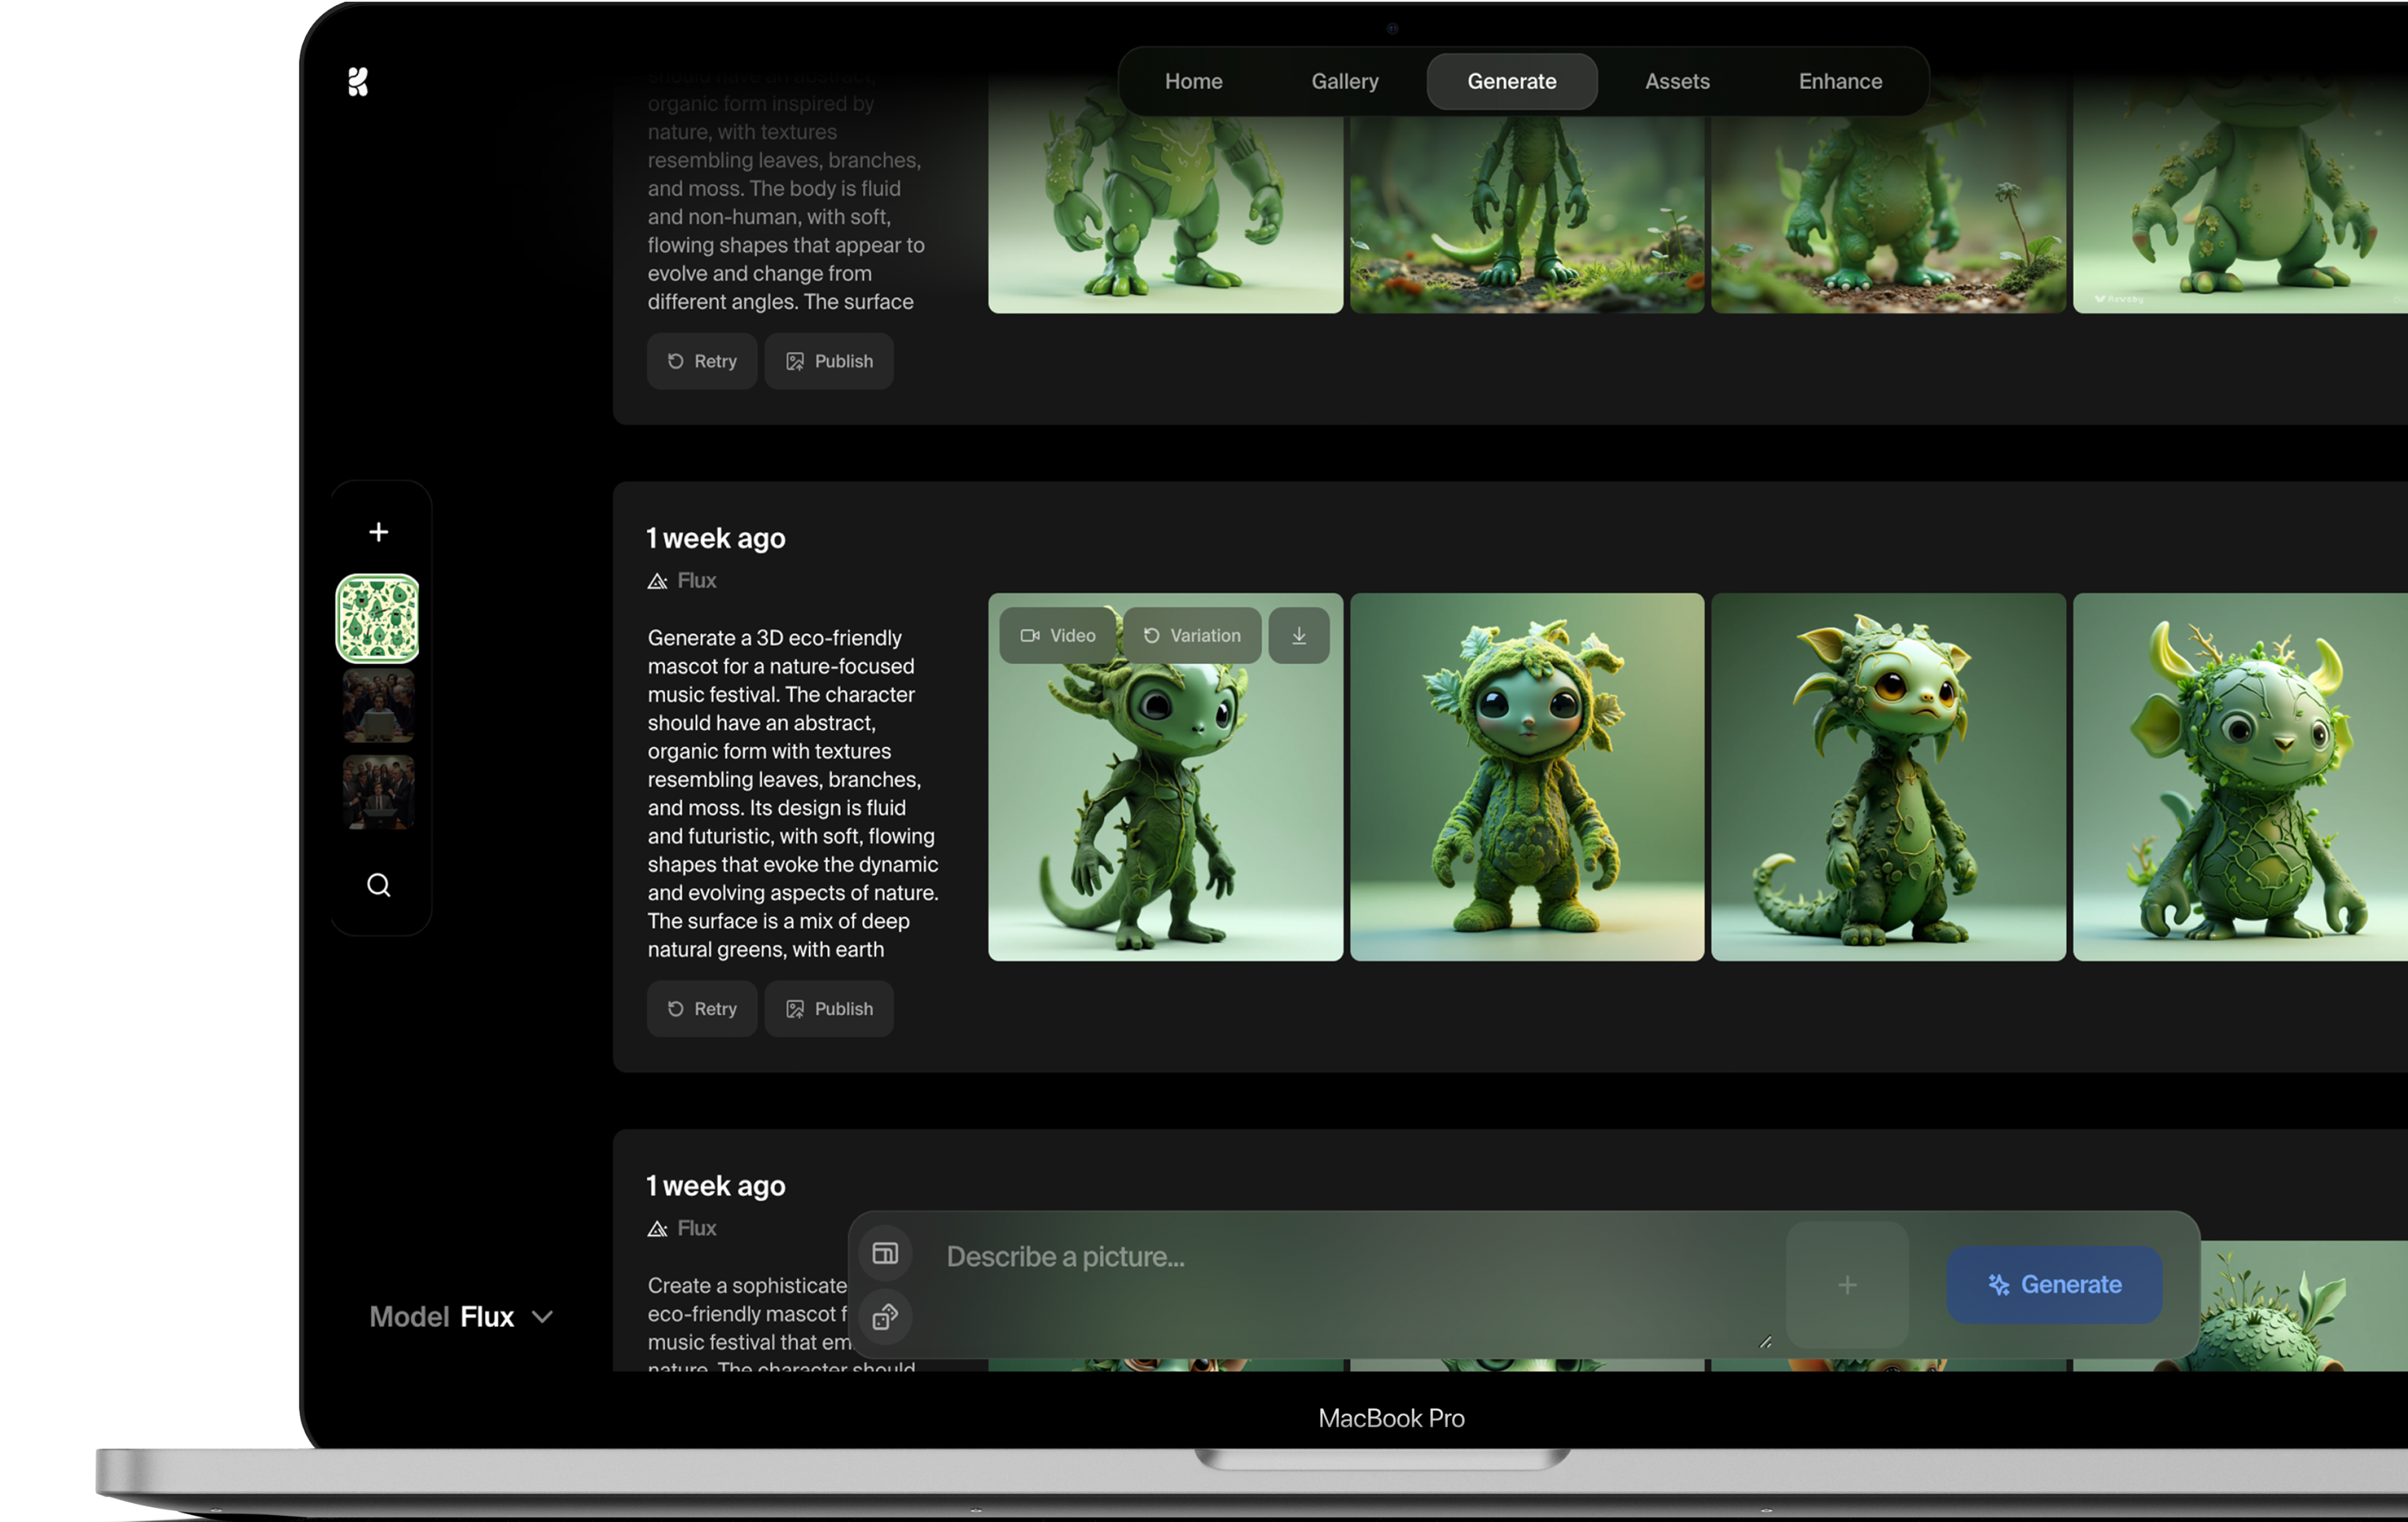Click the Variation button on the mascot image

1192,635
